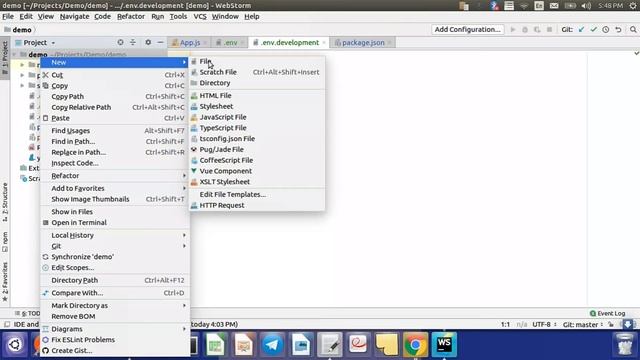Expand Mark Directory as submenu
This screenshot has width=640, height=360.
[115, 306]
